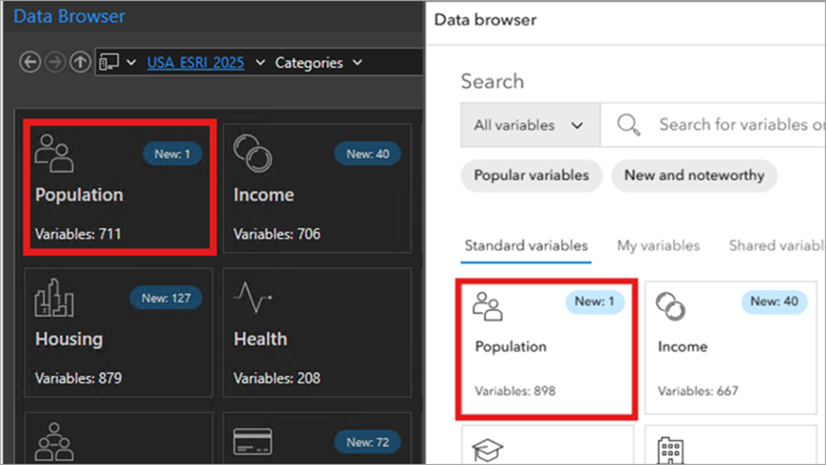Screen dimensions: 826x465
Task: Click the Income coins icon in dark panel
Action: [x=249, y=153]
